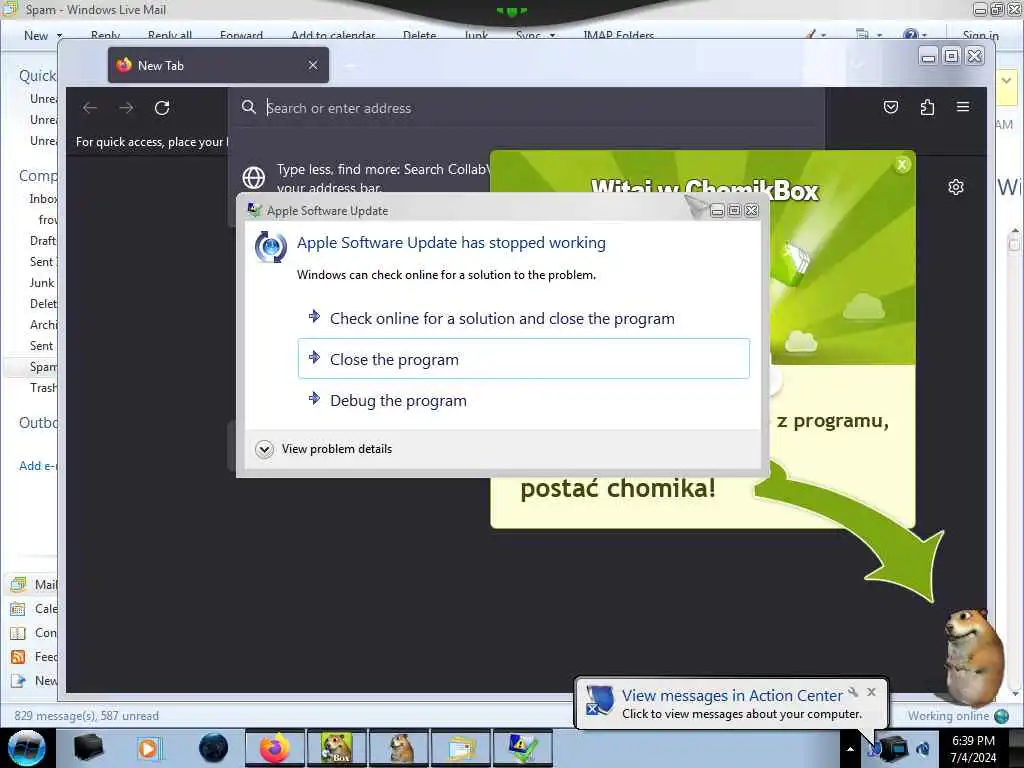The width and height of the screenshot is (1024, 768).
Task: Switch to Calendar view in Live Mail
Action: (x=33, y=609)
